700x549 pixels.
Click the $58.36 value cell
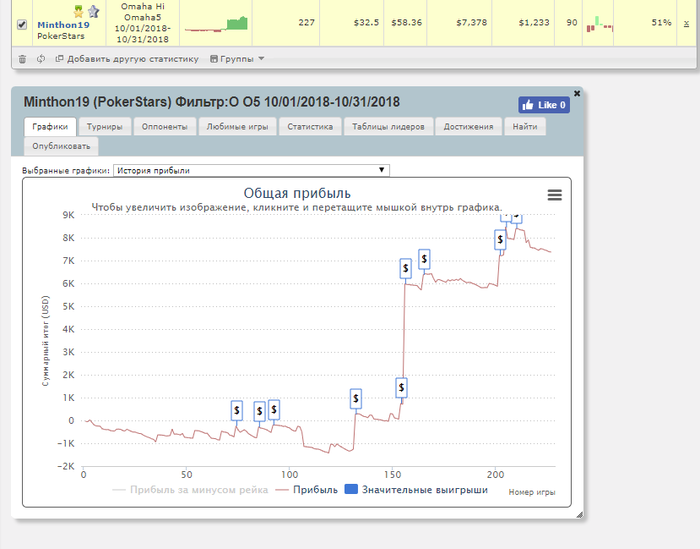pos(406,23)
